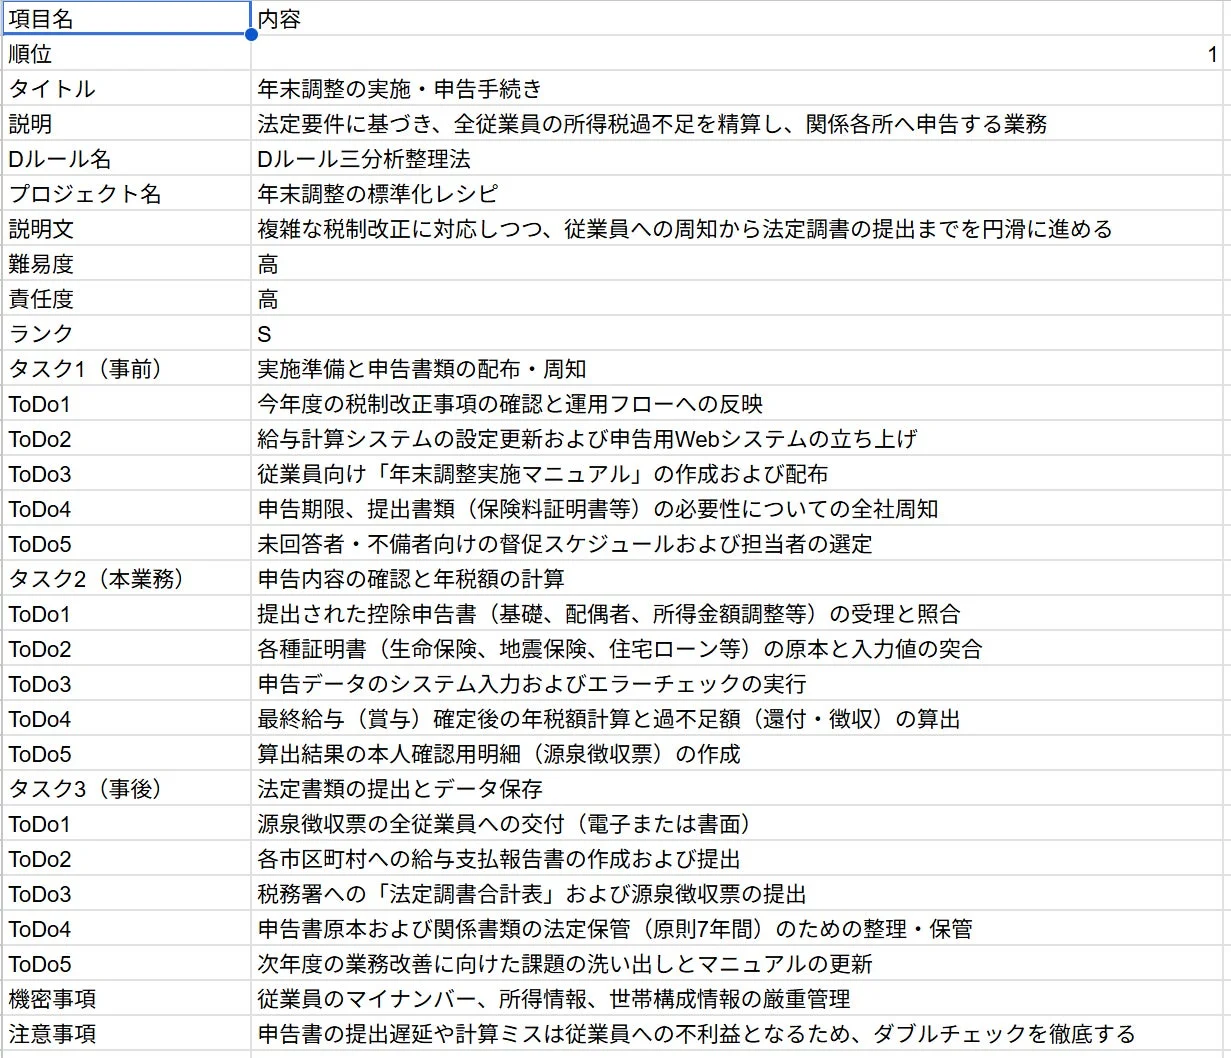Select the ToDo3 label beside '申告データのシステム入力'
This screenshot has width=1231, height=1058.
click(x=125, y=683)
